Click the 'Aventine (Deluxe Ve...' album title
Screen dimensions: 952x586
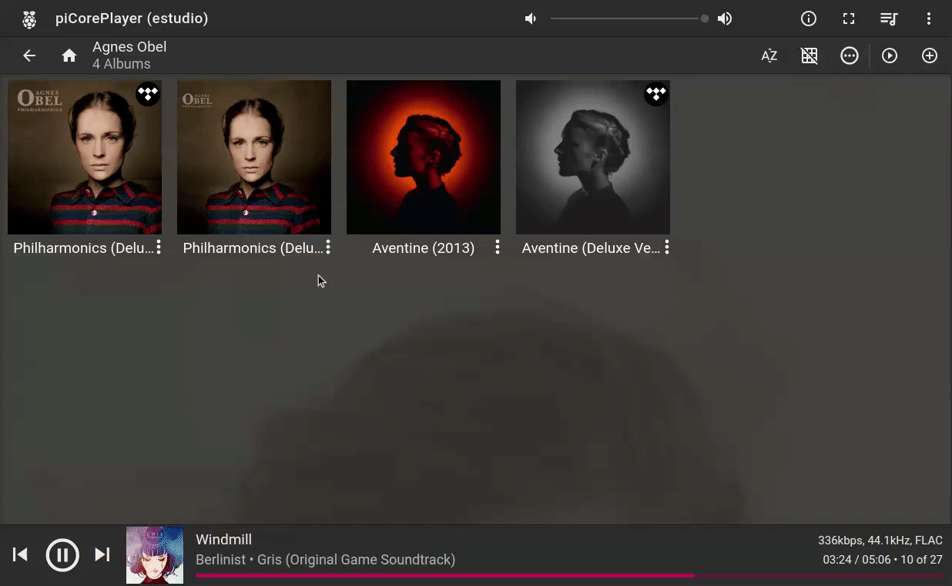pos(591,248)
